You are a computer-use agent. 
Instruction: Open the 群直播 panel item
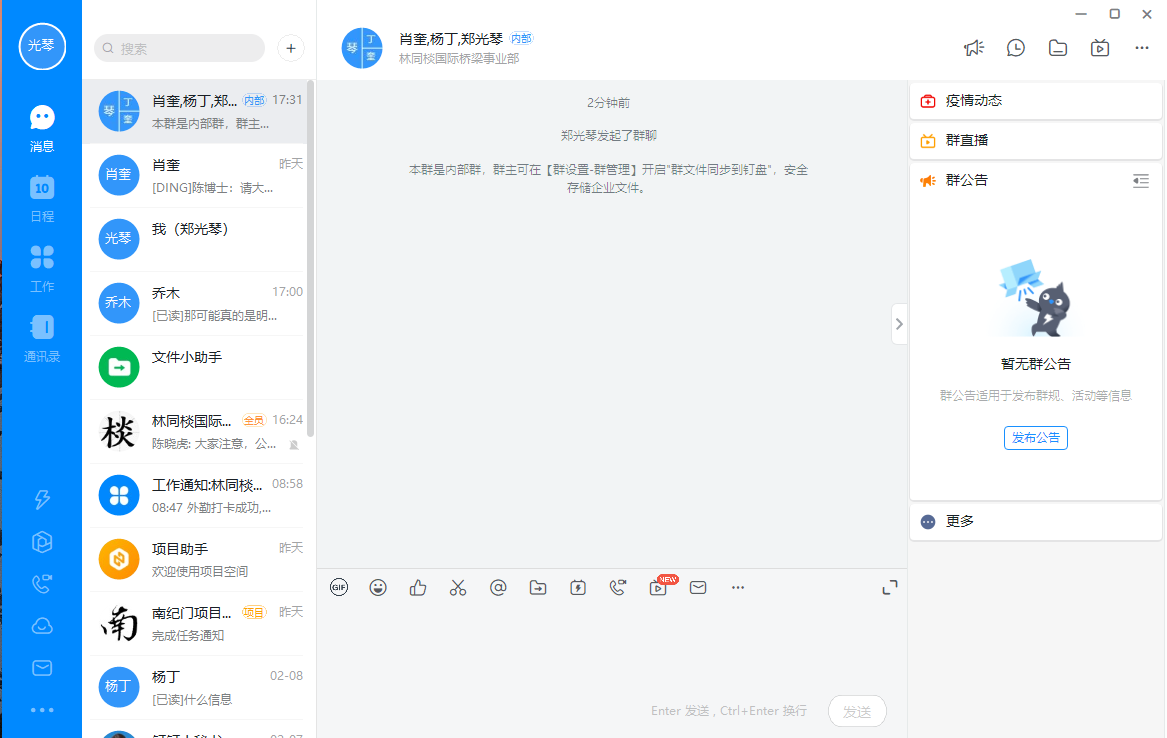coord(1035,140)
